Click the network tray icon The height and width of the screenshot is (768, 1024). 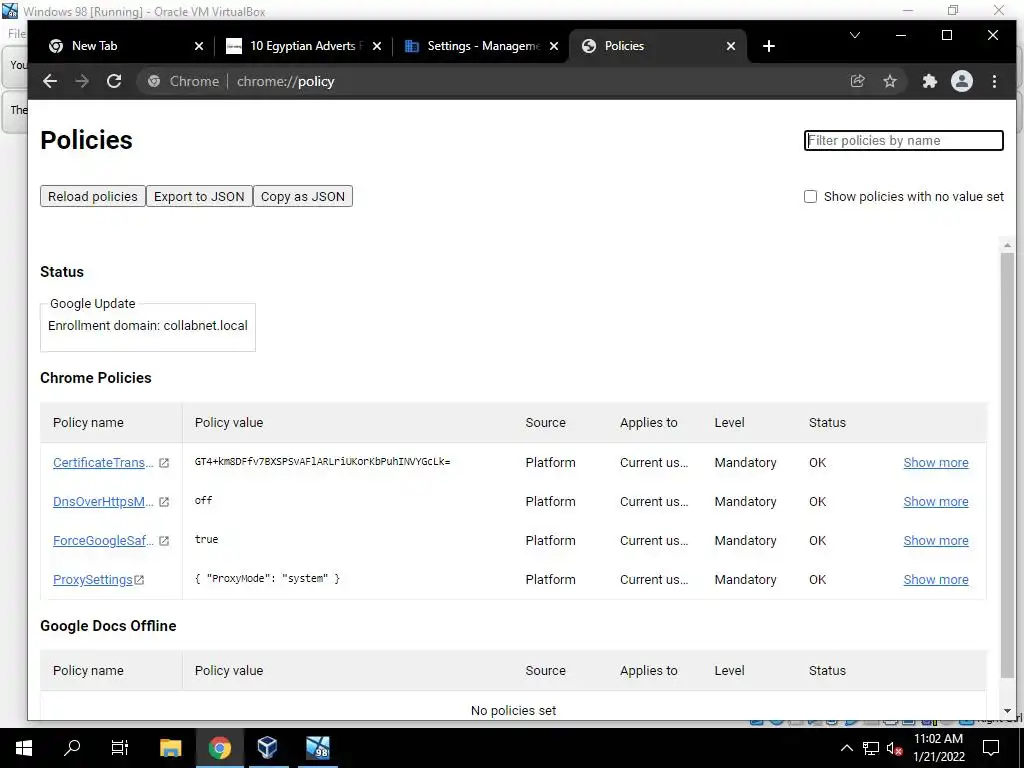pyautogui.click(x=871, y=748)
